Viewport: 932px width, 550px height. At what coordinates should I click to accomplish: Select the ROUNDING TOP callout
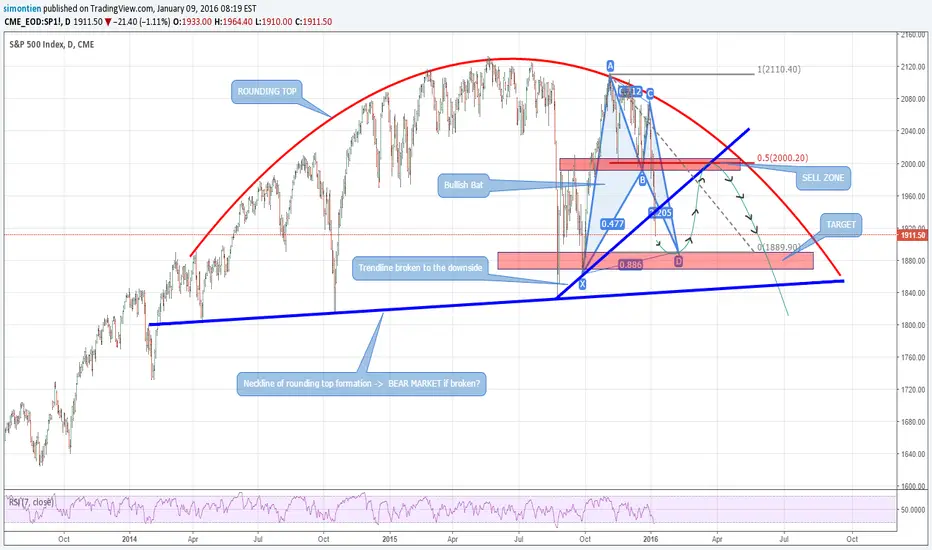(x=267, y=92)
